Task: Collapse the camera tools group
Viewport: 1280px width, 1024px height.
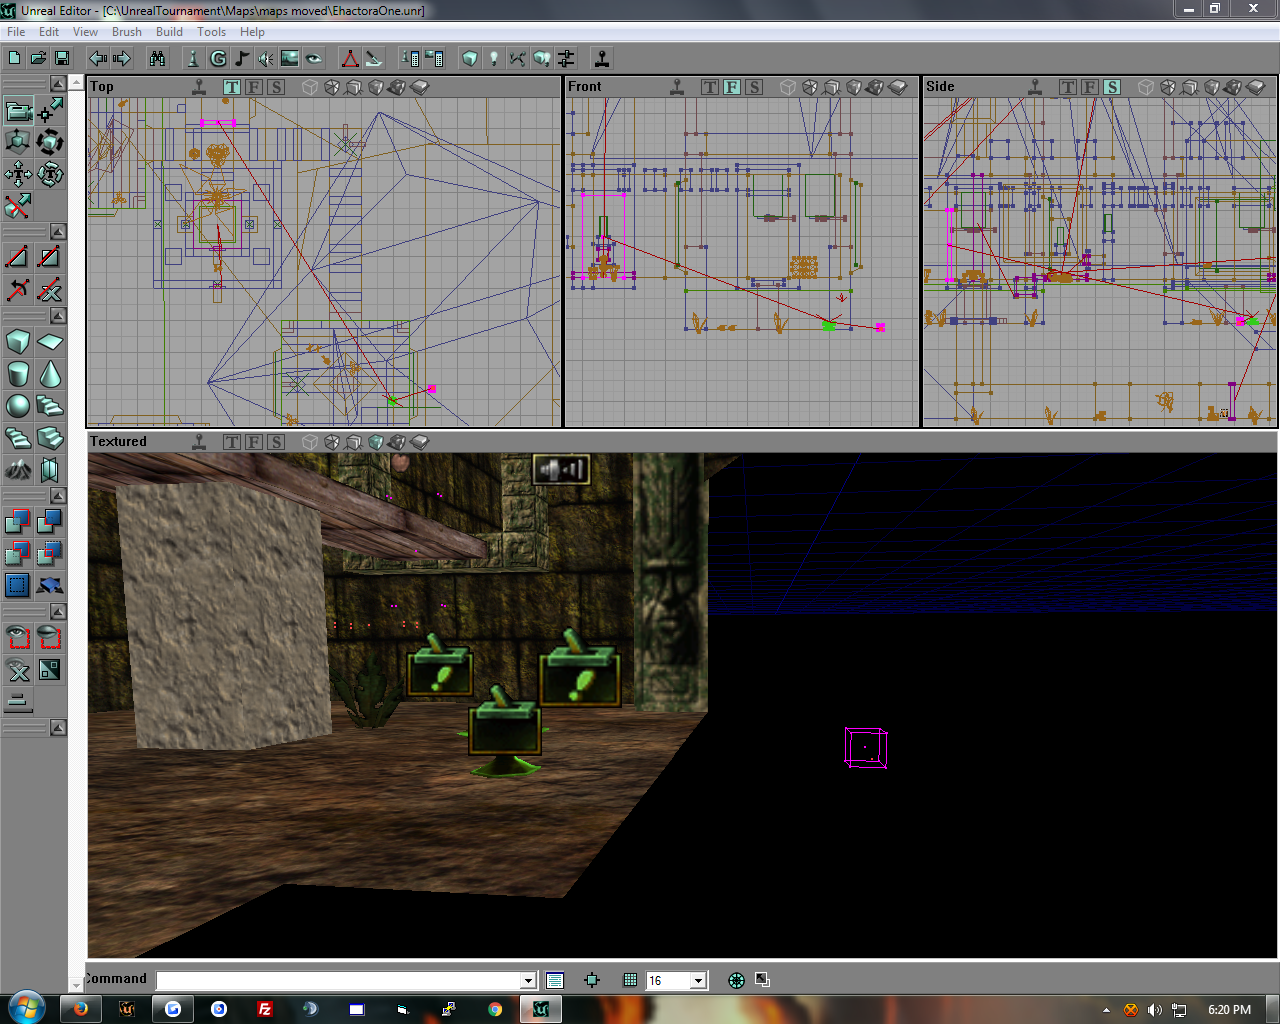Action: tap(58, 84)
